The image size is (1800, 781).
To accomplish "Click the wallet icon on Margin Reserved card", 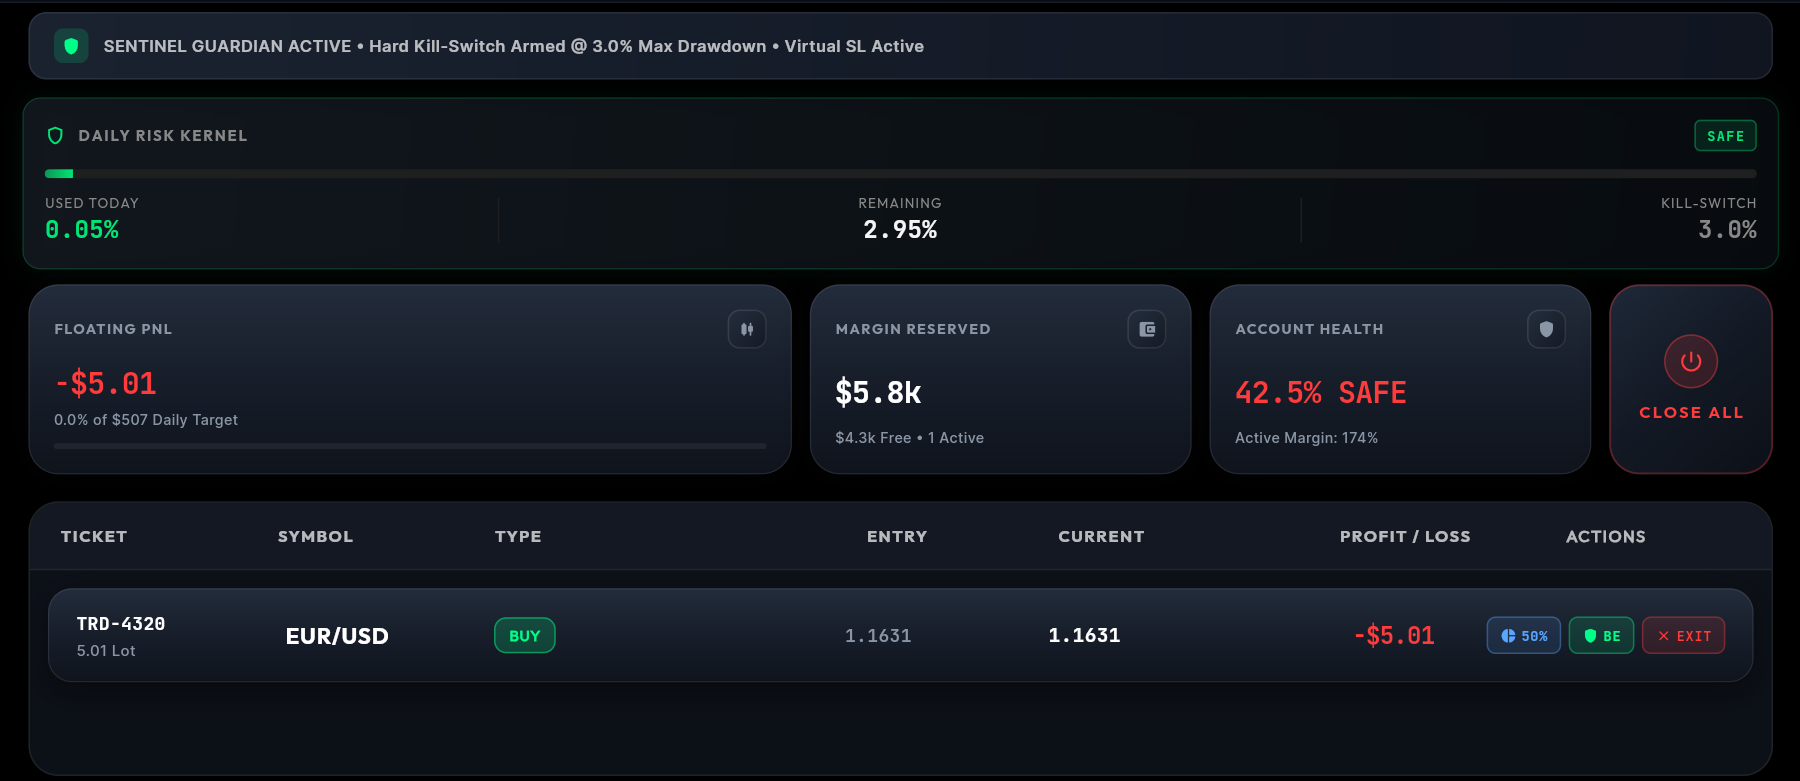I will [1147, 329].
